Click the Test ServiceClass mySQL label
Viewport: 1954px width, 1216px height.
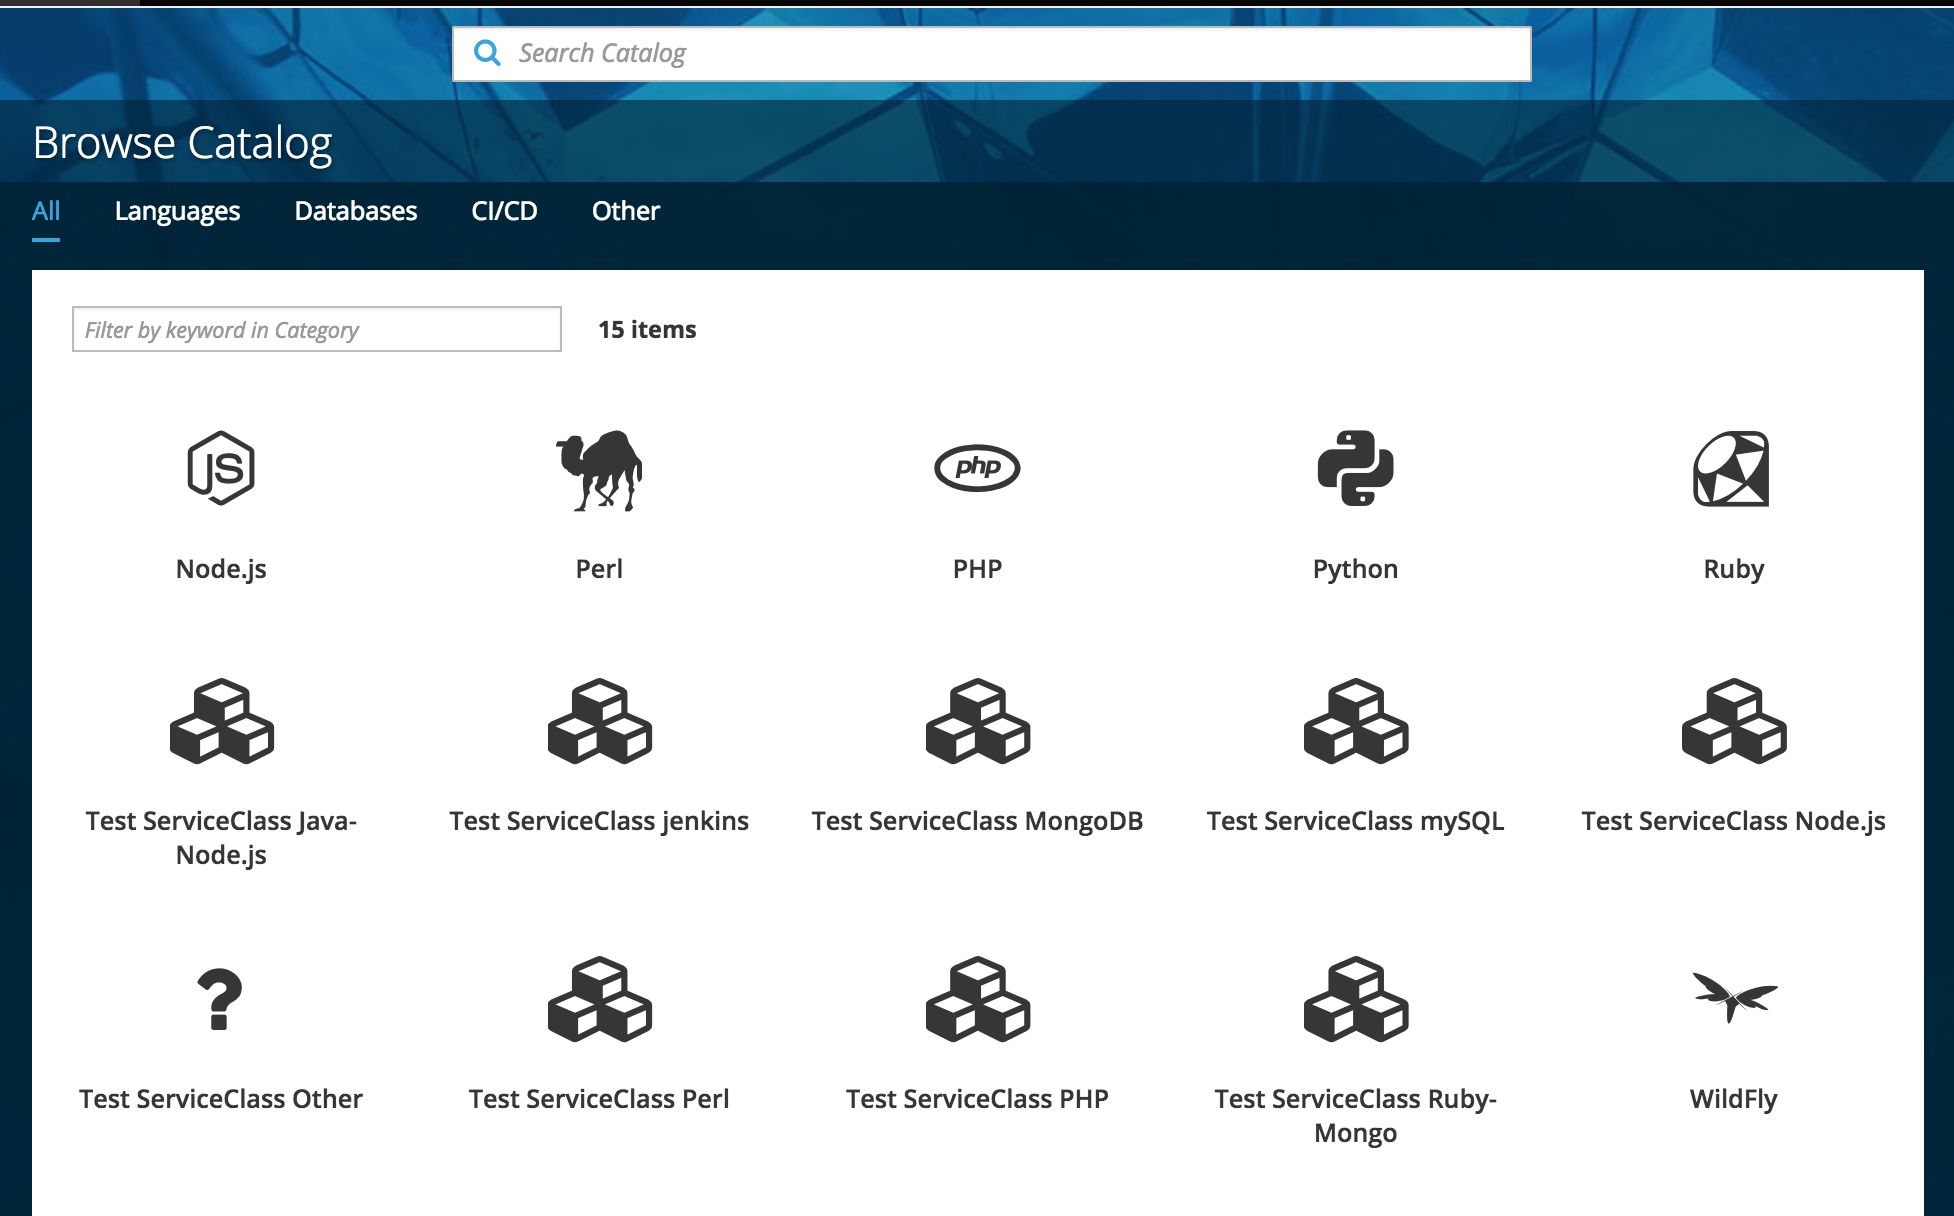[x=1355, y=821]
